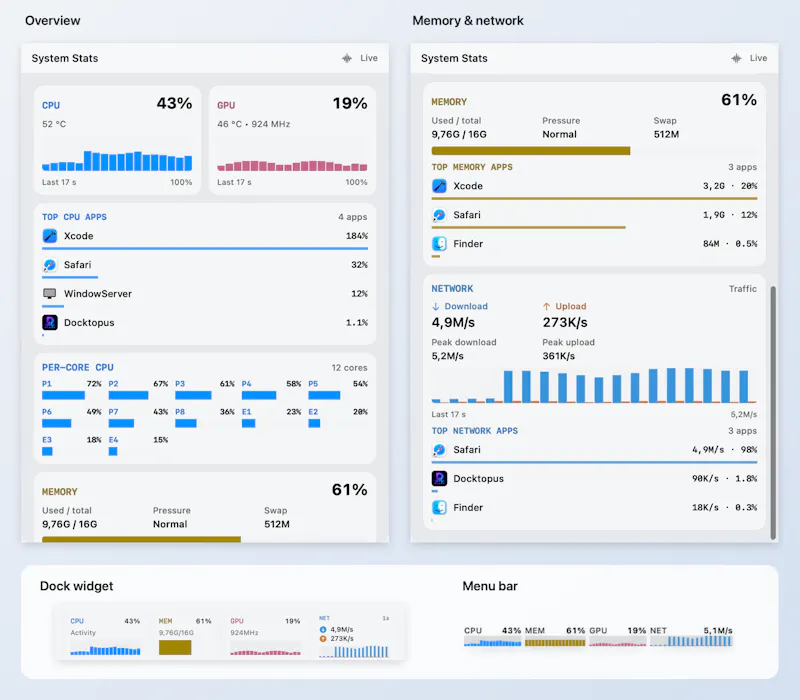This screenshot has height=700, width=800.
Task: Click the MEM tile in the Dock widget
Action: [185, 636]
